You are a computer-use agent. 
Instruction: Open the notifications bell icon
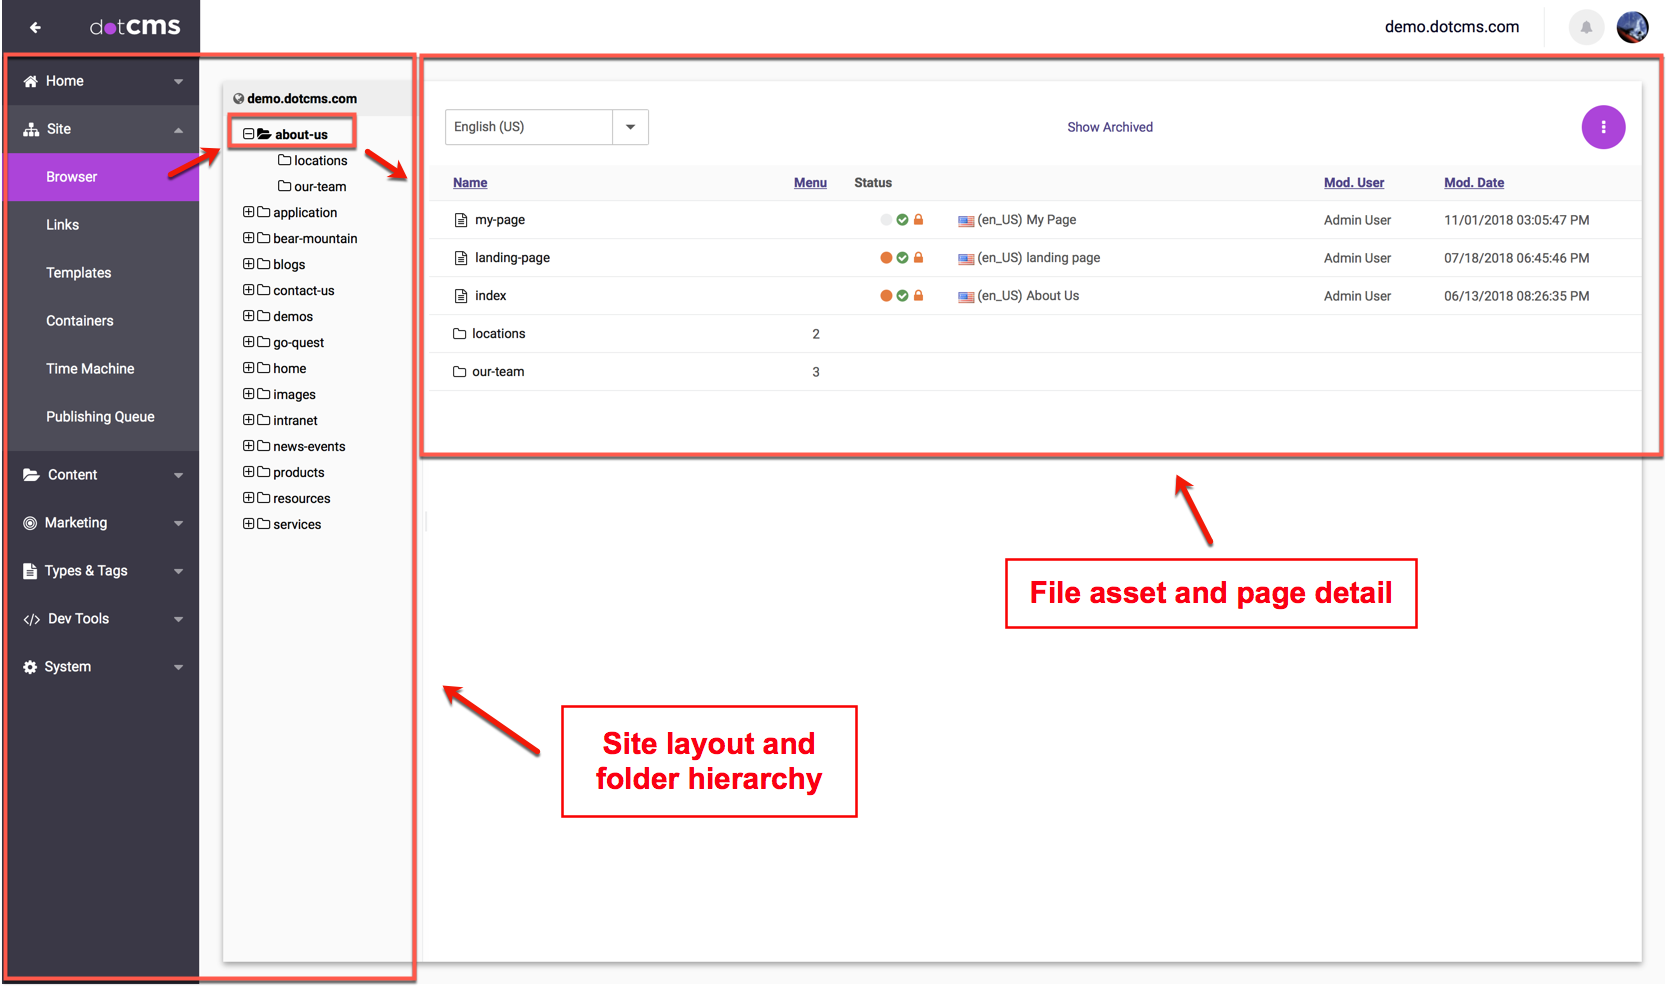(x=1586, y=27)
